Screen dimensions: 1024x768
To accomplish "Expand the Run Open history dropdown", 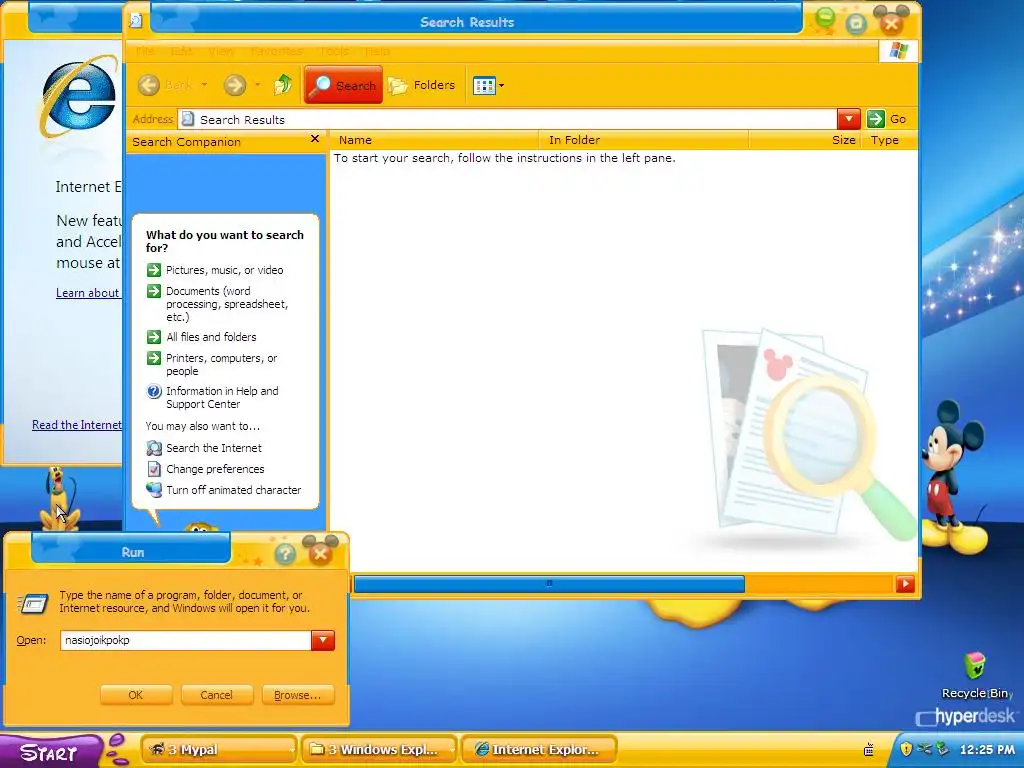I will pos(323,640).
